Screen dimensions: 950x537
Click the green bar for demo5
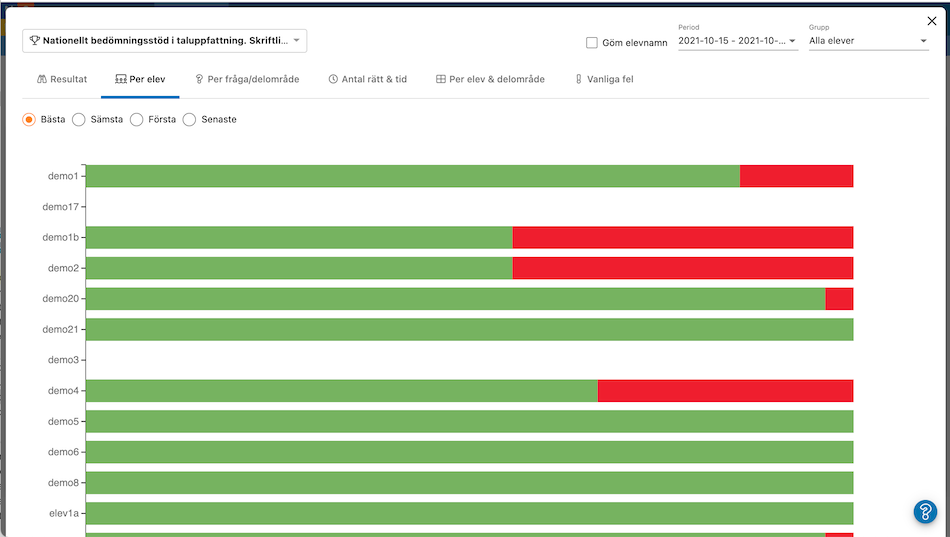pos(470,421)
